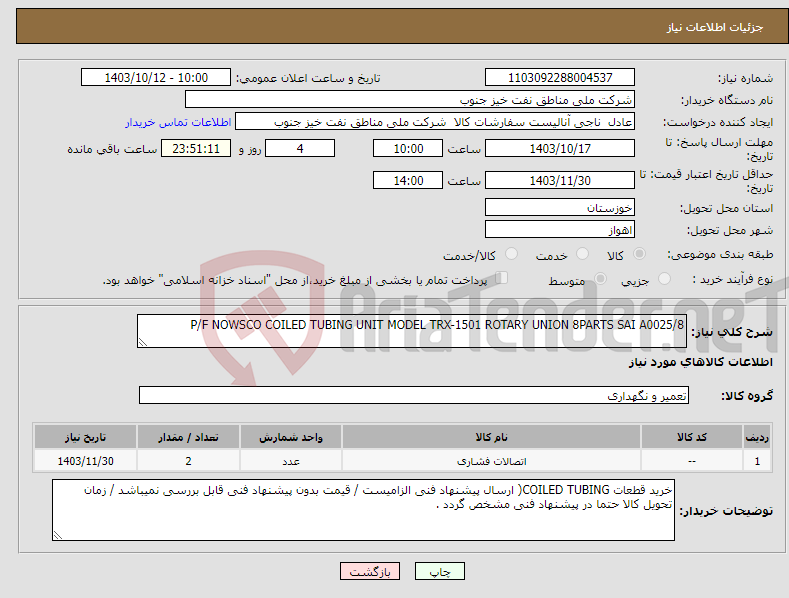Click the delivery city field اهواز

point(560,230)
